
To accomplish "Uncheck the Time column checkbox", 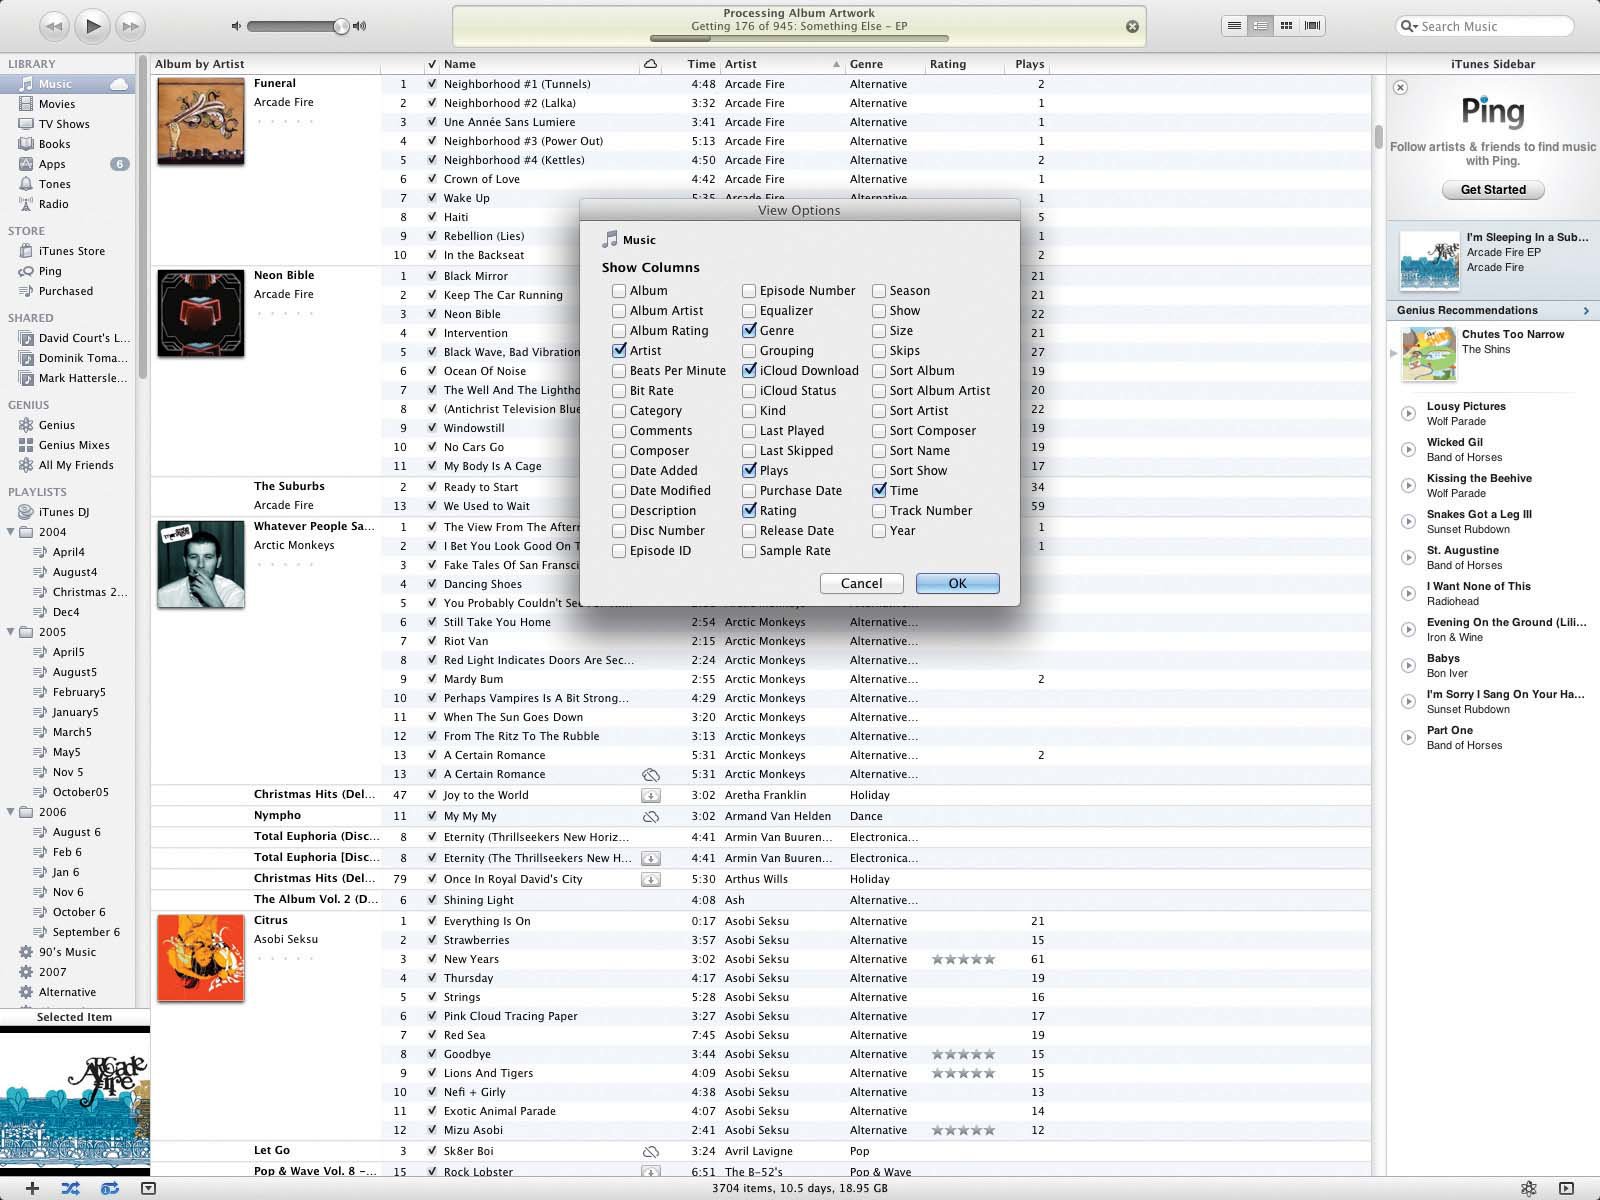I will [x=879, y=491].
